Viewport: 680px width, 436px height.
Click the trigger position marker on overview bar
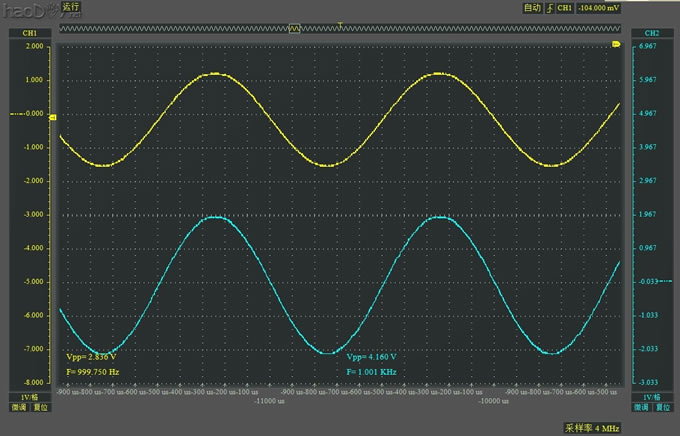coord(341,23)
